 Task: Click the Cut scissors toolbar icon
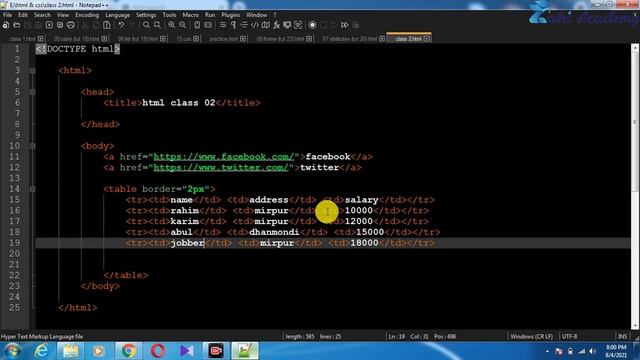85,25
